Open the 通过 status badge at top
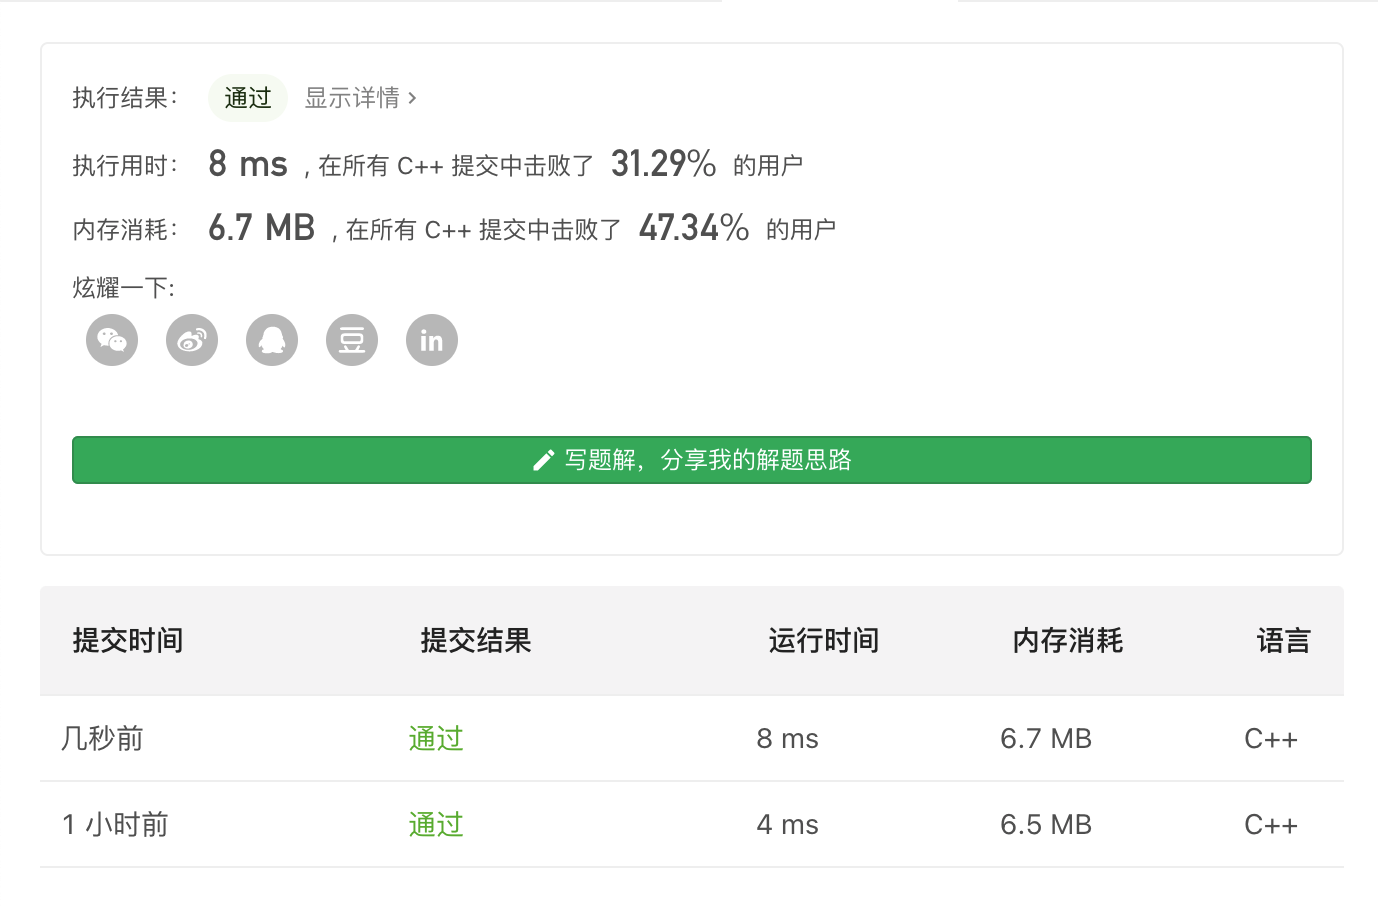1378x908 pixels. click(x=248, y=98)
